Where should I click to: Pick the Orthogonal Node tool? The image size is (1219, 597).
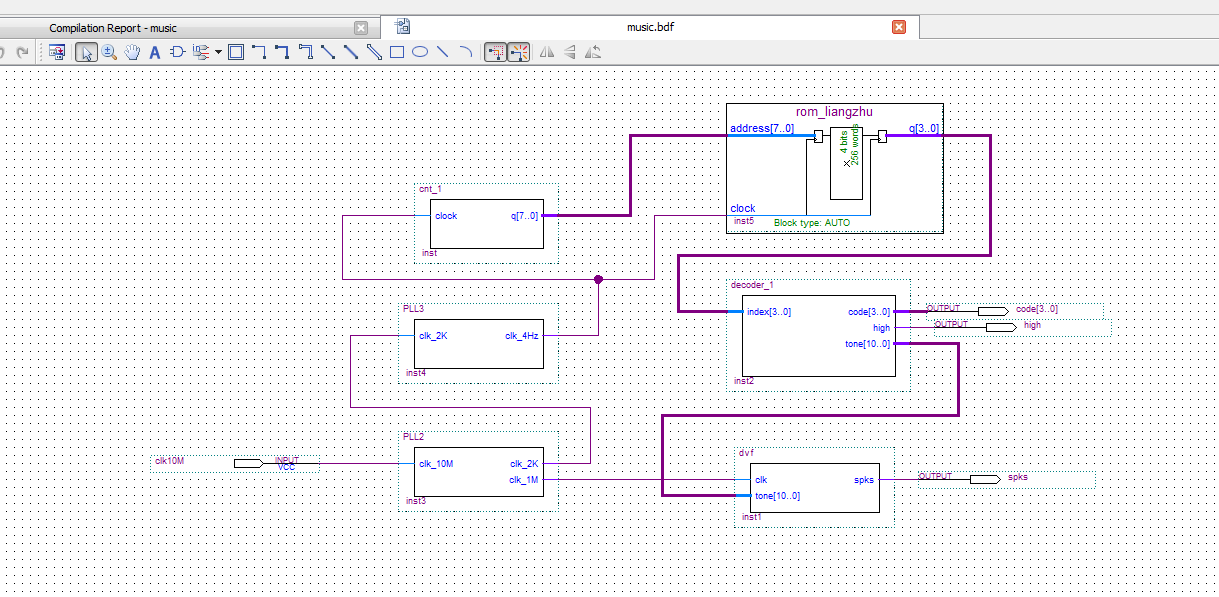(x=259, y=52)
